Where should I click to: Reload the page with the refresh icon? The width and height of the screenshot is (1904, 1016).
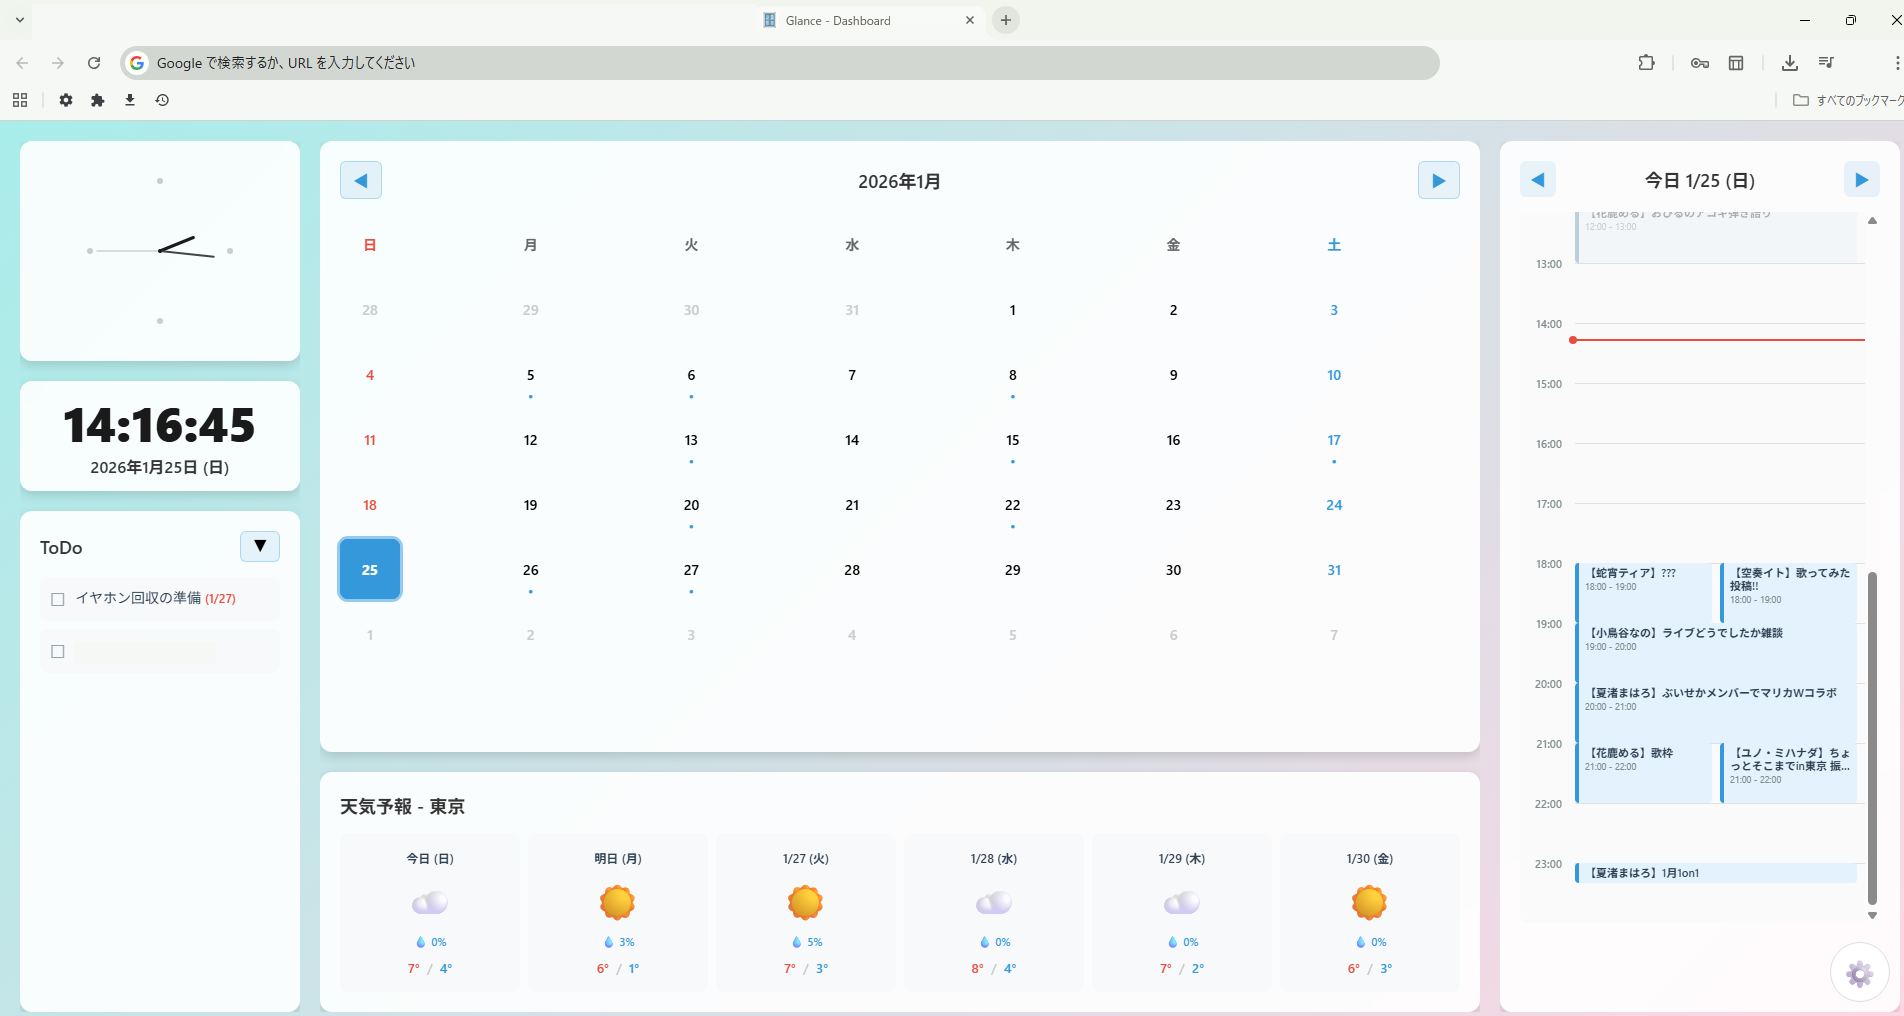(94, 62)
